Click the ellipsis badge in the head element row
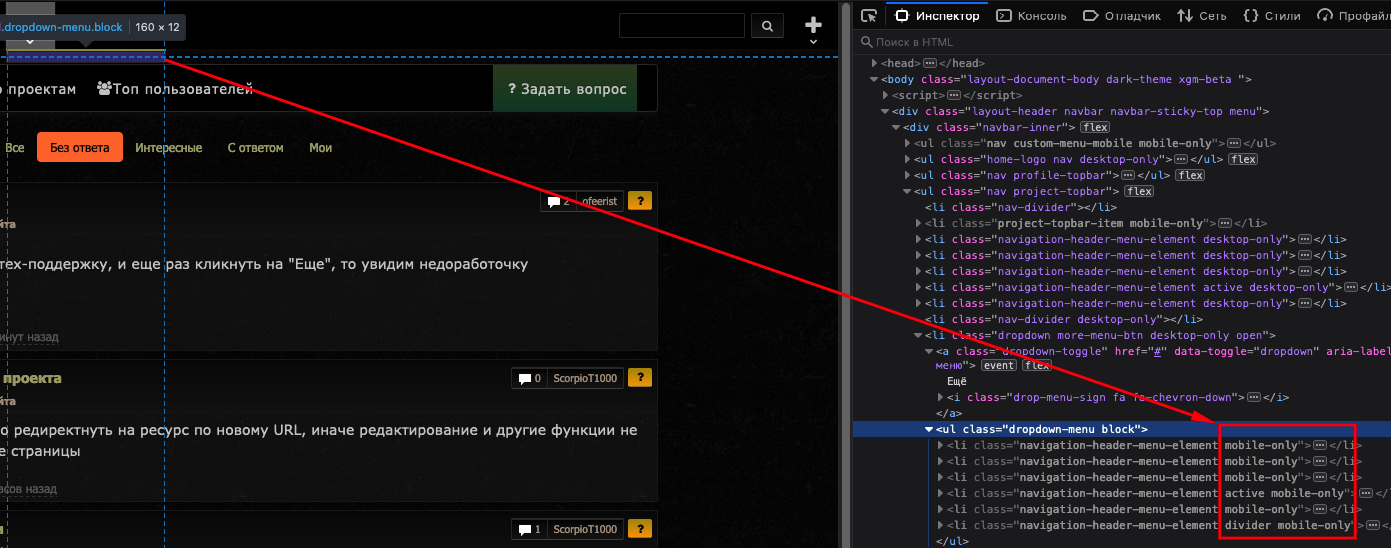Image resolution: width=1391 pixels, height=548 pixels. coord(929,63)
